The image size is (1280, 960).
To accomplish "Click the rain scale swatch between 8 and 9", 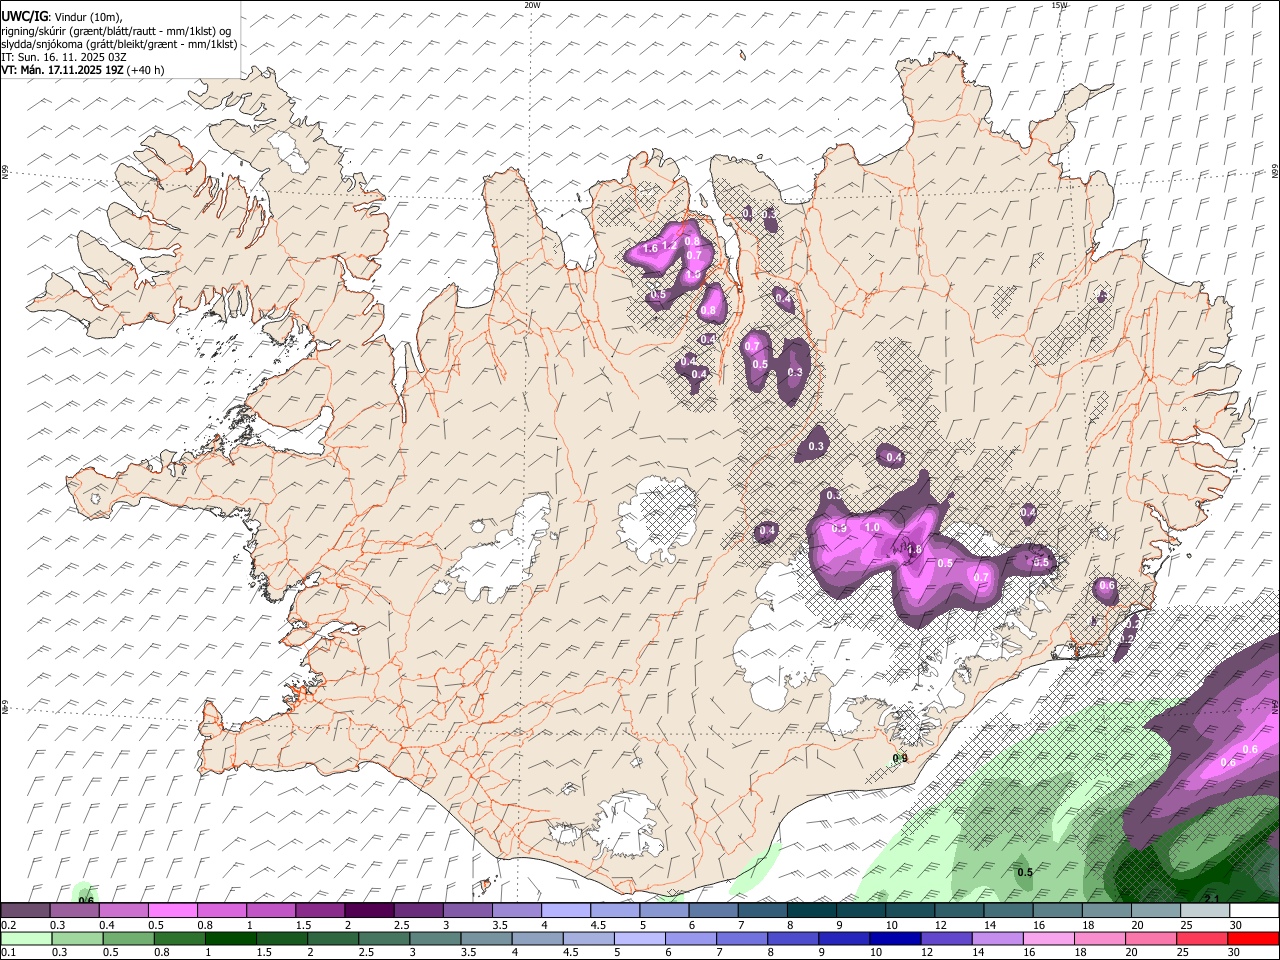I will (x=792, y=939).
